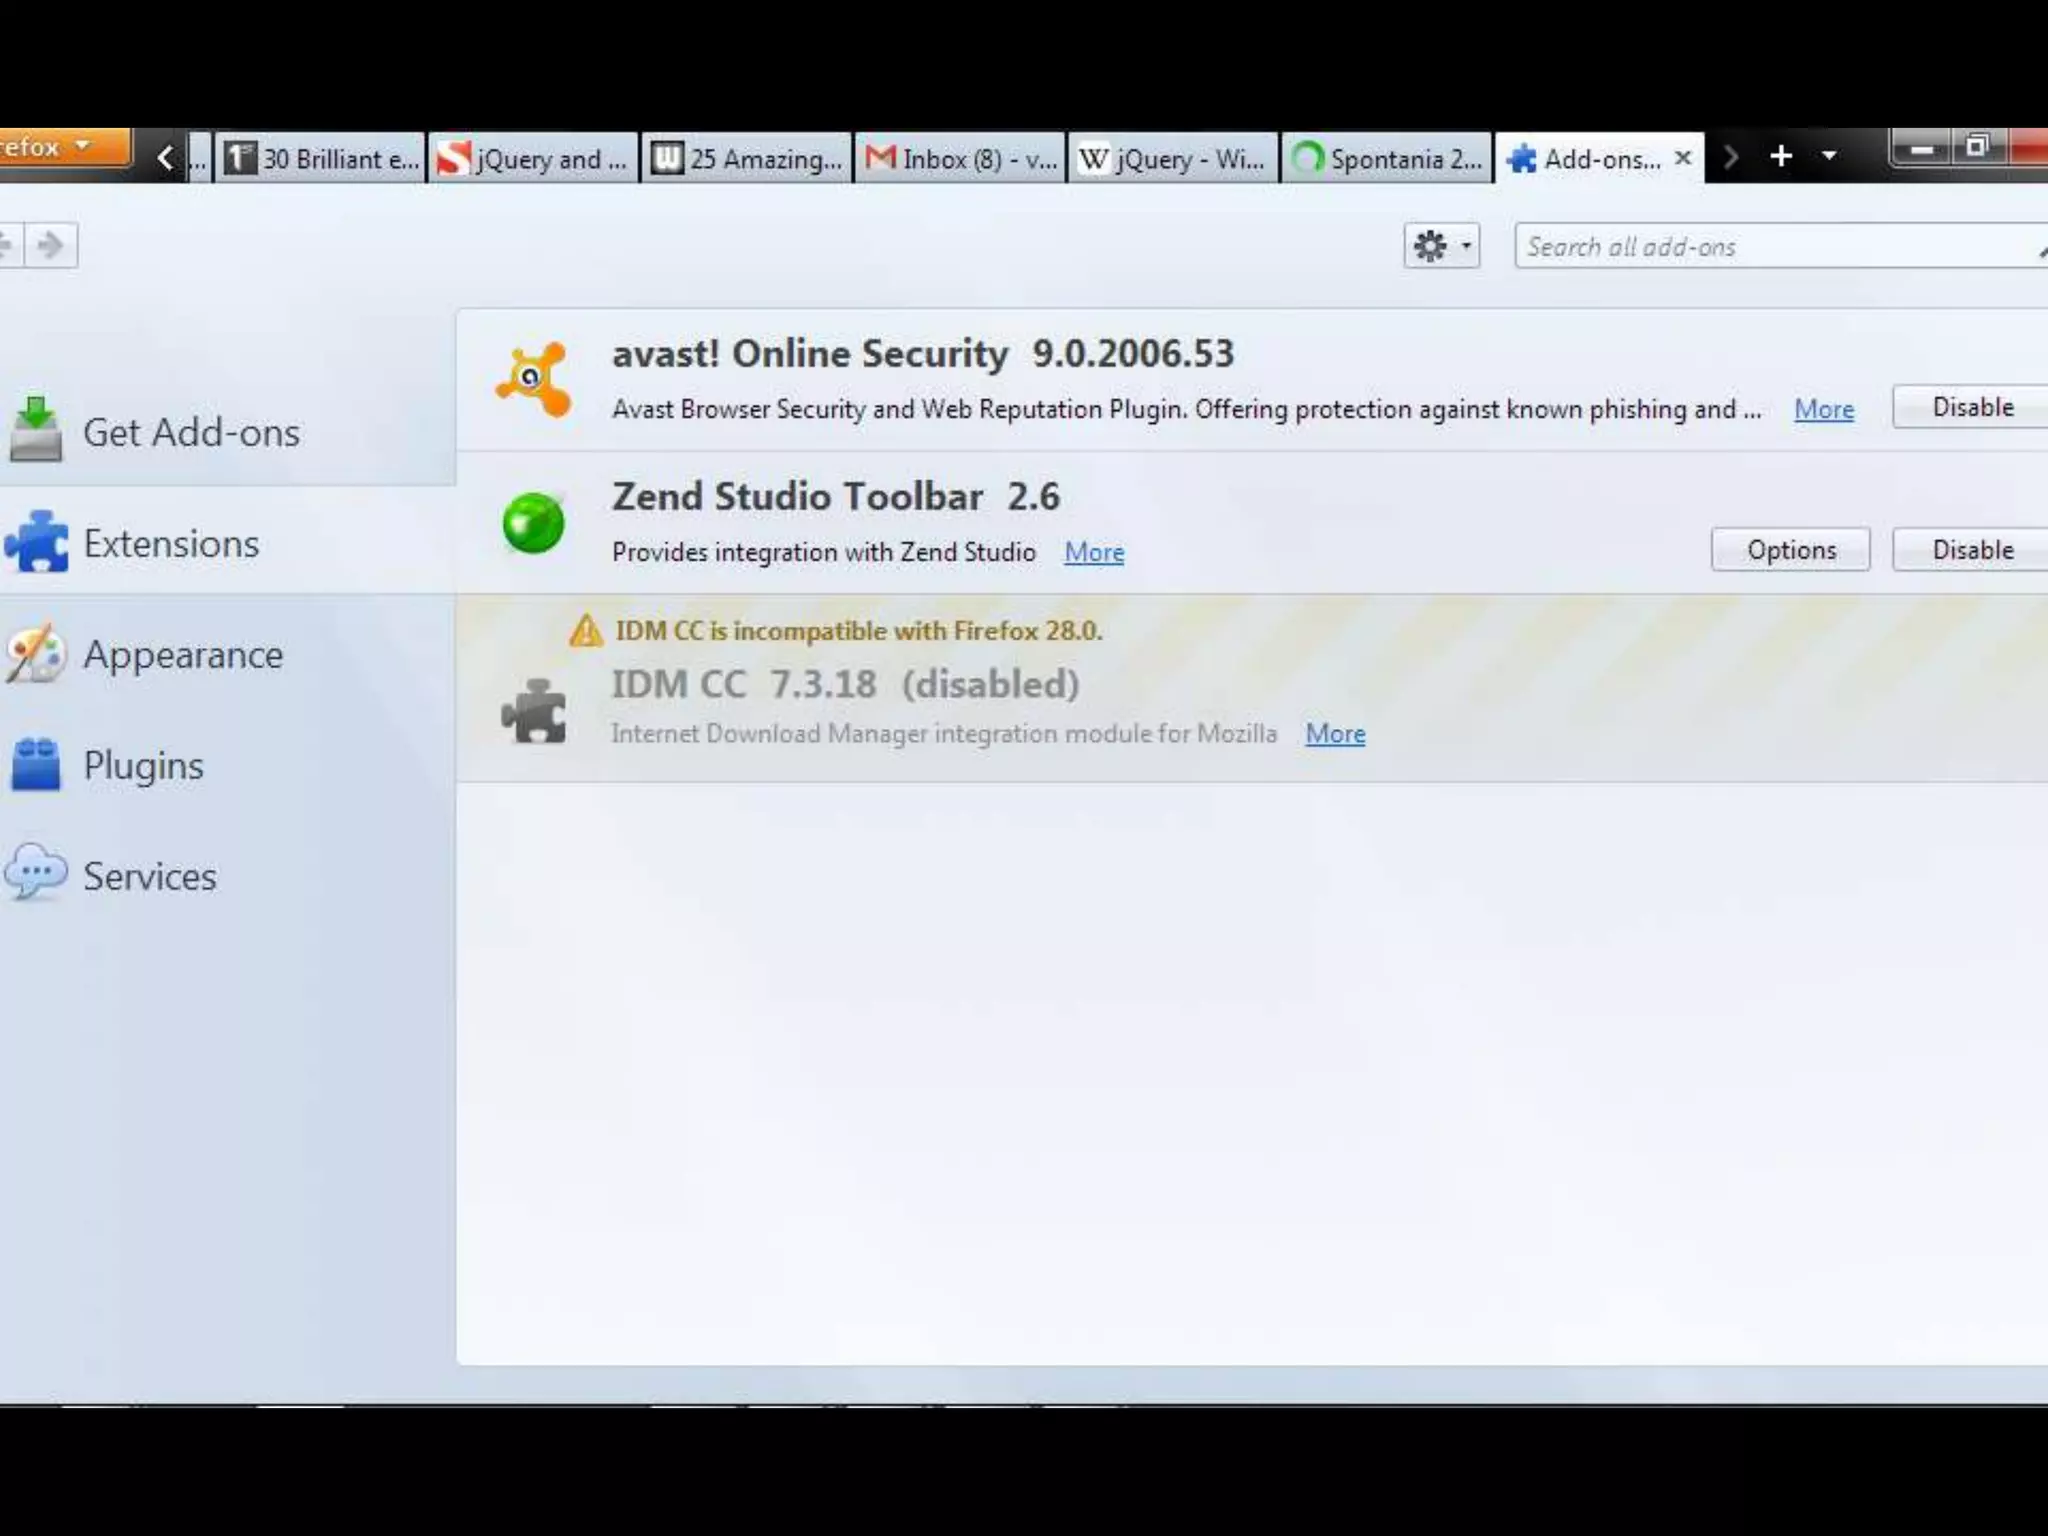Open More link for IDM CC

pyautogui.click(x=1335, y=733)
